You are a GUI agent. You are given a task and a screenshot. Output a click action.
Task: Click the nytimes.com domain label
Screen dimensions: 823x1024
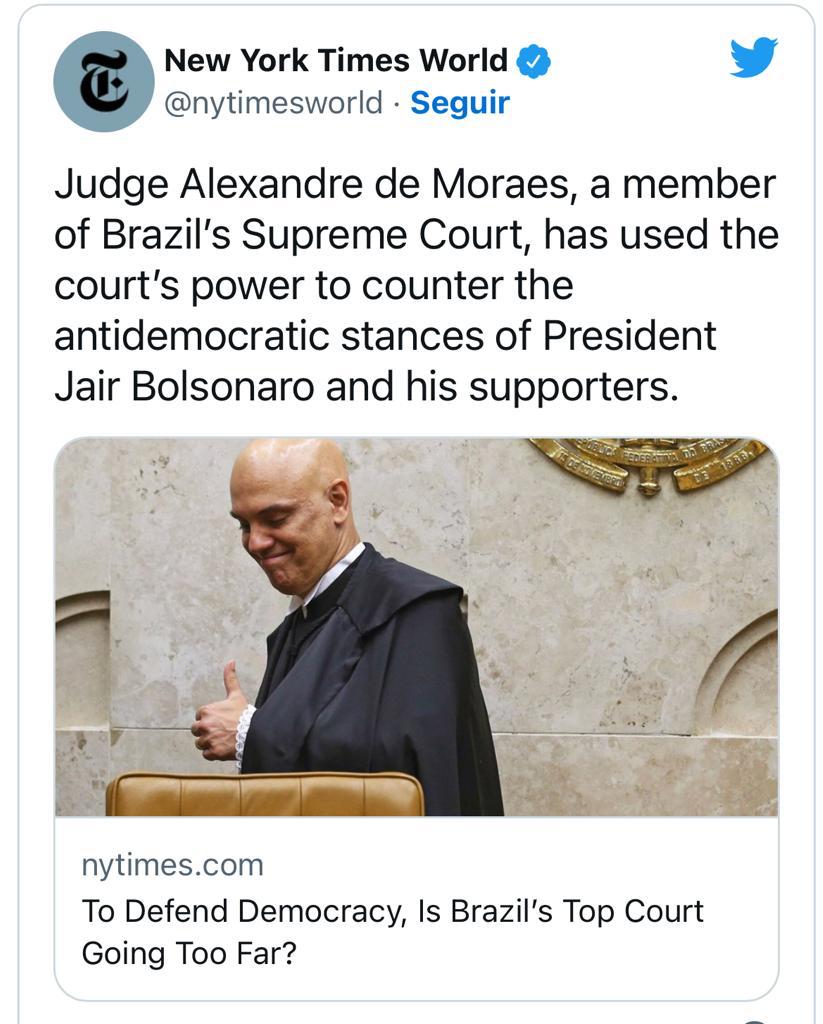pos(172,865)
